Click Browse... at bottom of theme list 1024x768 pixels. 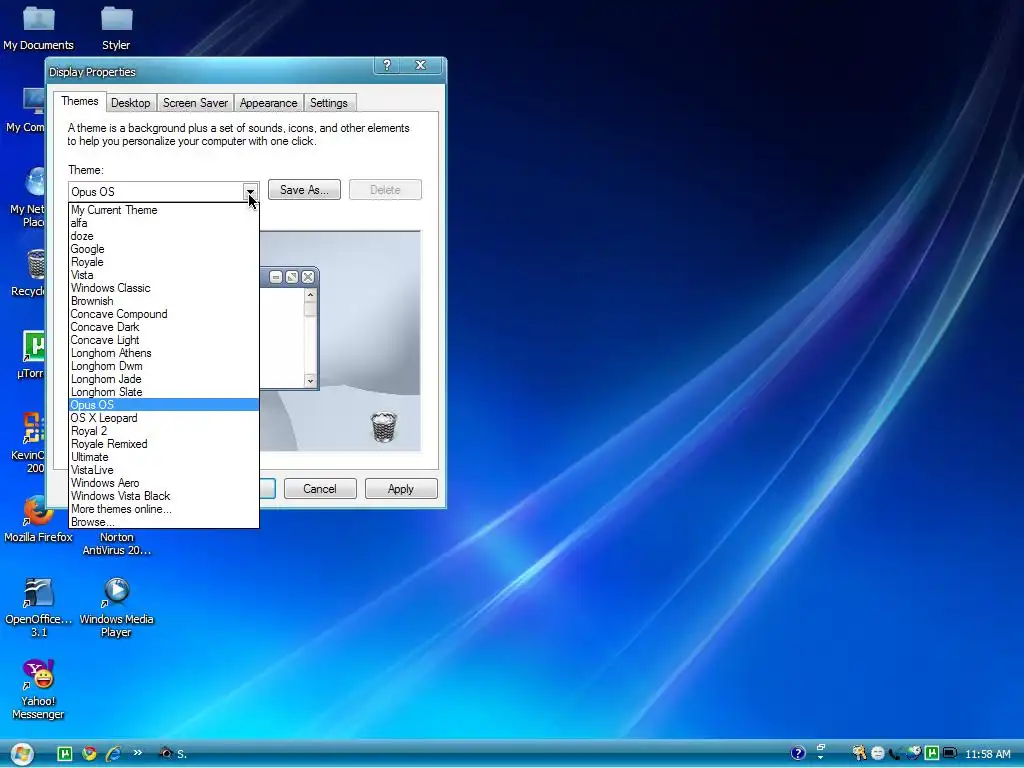pyautogui.click(x=164, y=522)
